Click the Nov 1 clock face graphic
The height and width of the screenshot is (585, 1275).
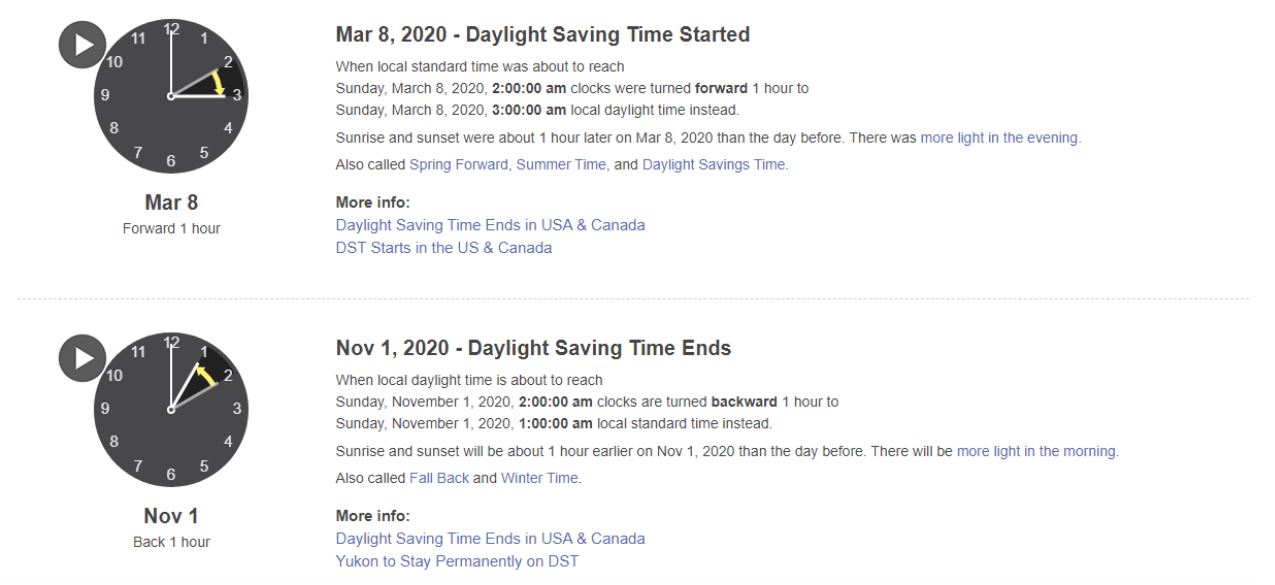(x=170, y=408)
